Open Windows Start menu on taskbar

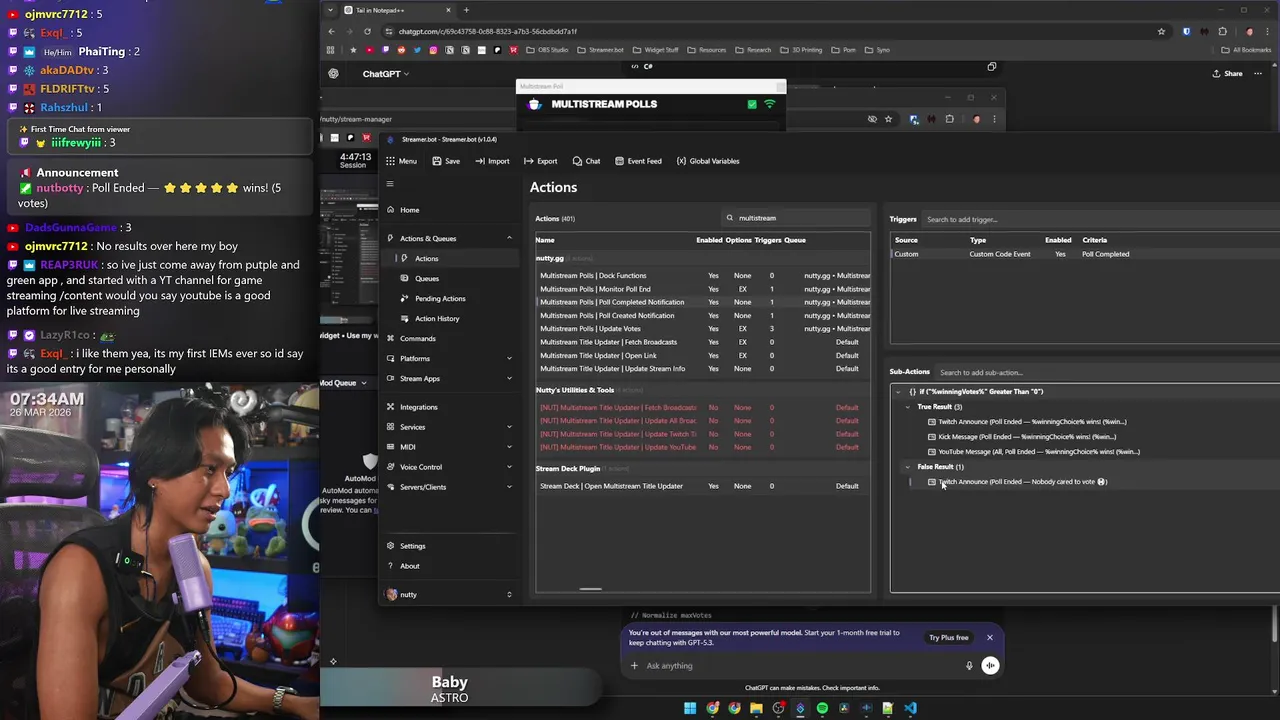[x=690, y=708]
